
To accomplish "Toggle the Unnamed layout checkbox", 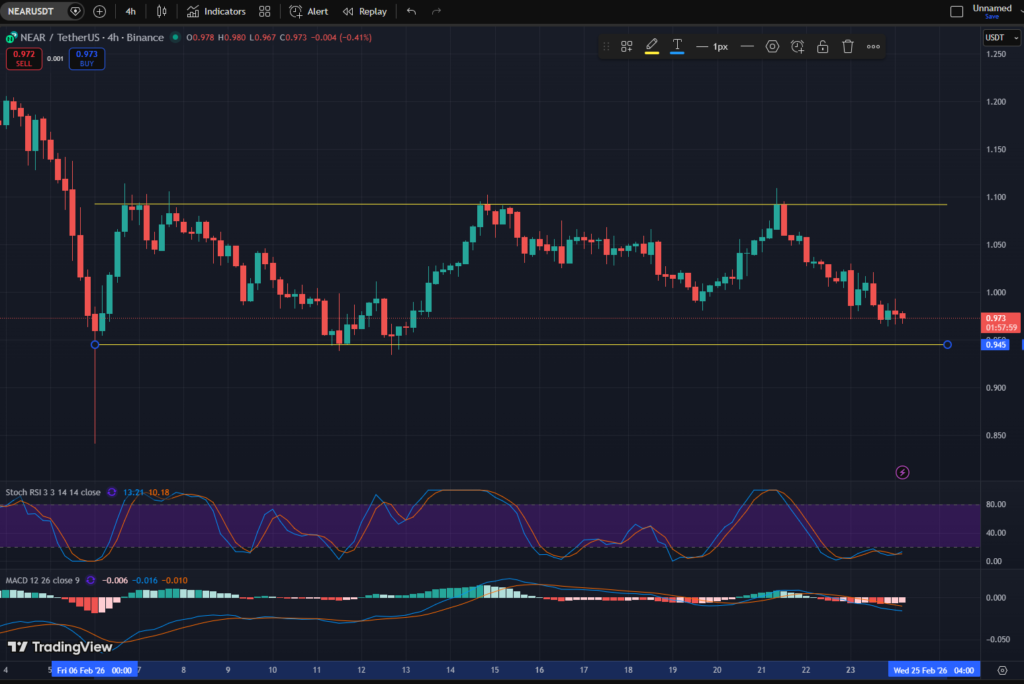I will [x=955, y=10].
